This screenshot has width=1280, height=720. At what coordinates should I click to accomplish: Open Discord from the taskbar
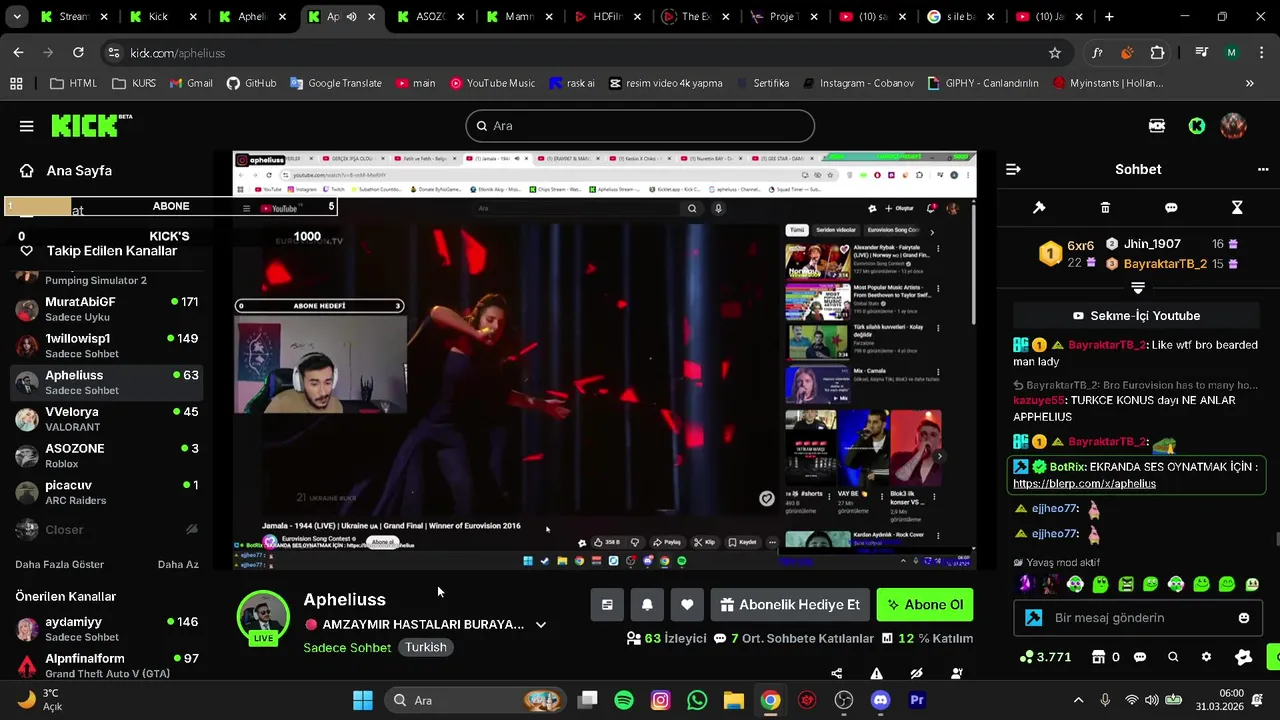tap(880, 700)
